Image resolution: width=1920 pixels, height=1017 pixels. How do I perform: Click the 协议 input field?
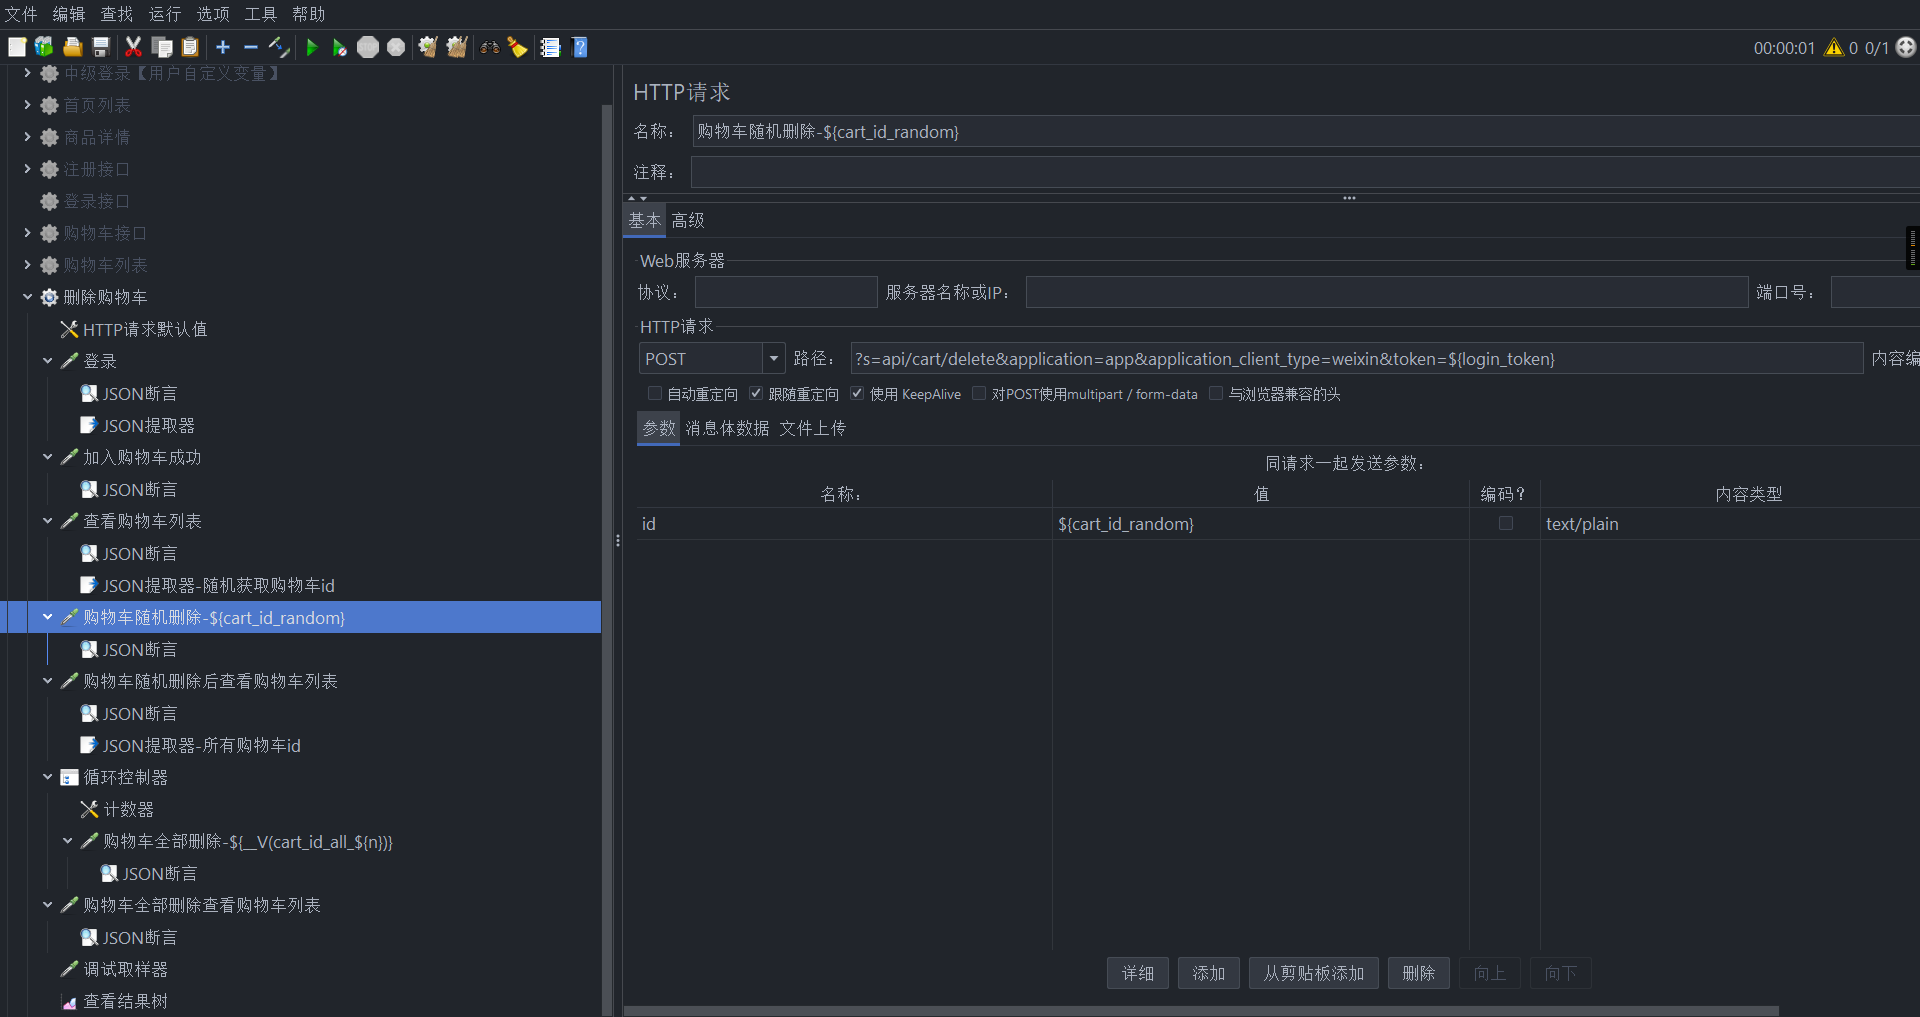click(x=786, y=292)
